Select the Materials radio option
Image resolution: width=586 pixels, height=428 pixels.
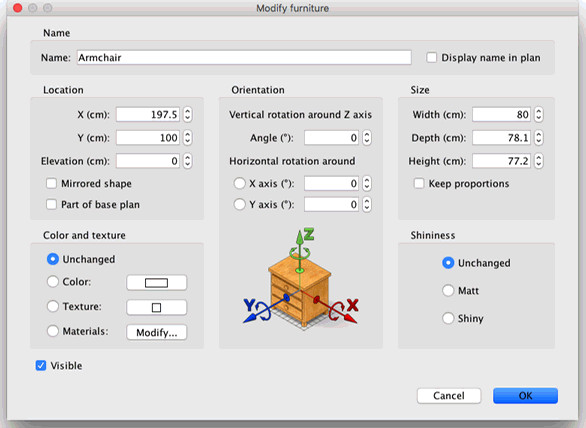[x=53, y=331]
